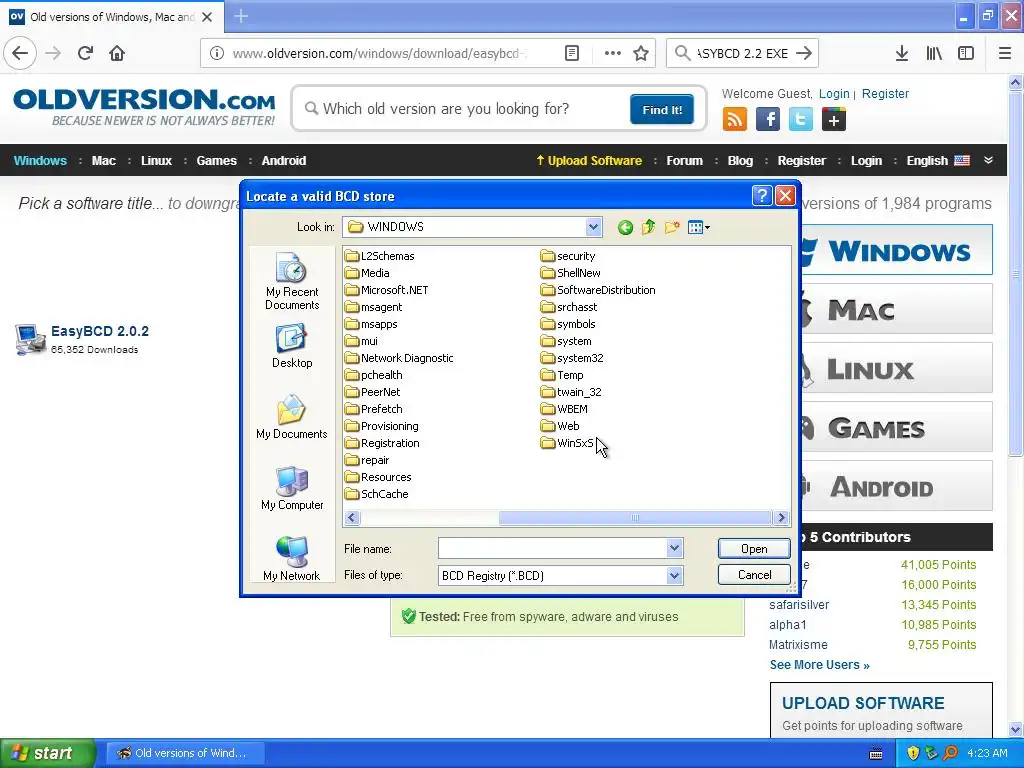Open My Network in places bar
1024x768 pixels.
pos(291,558)
